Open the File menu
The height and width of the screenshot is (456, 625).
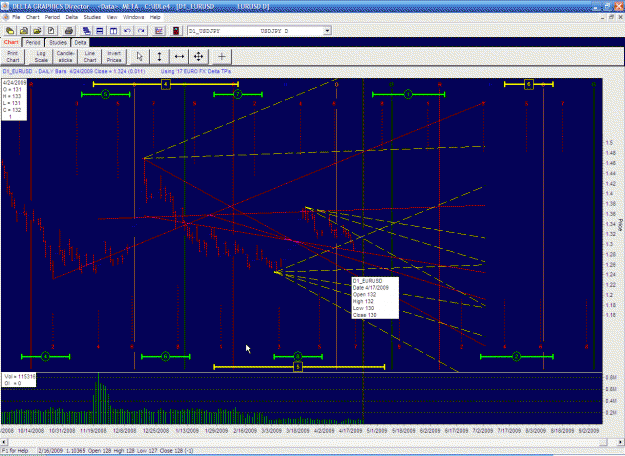[x=16, y=17]
